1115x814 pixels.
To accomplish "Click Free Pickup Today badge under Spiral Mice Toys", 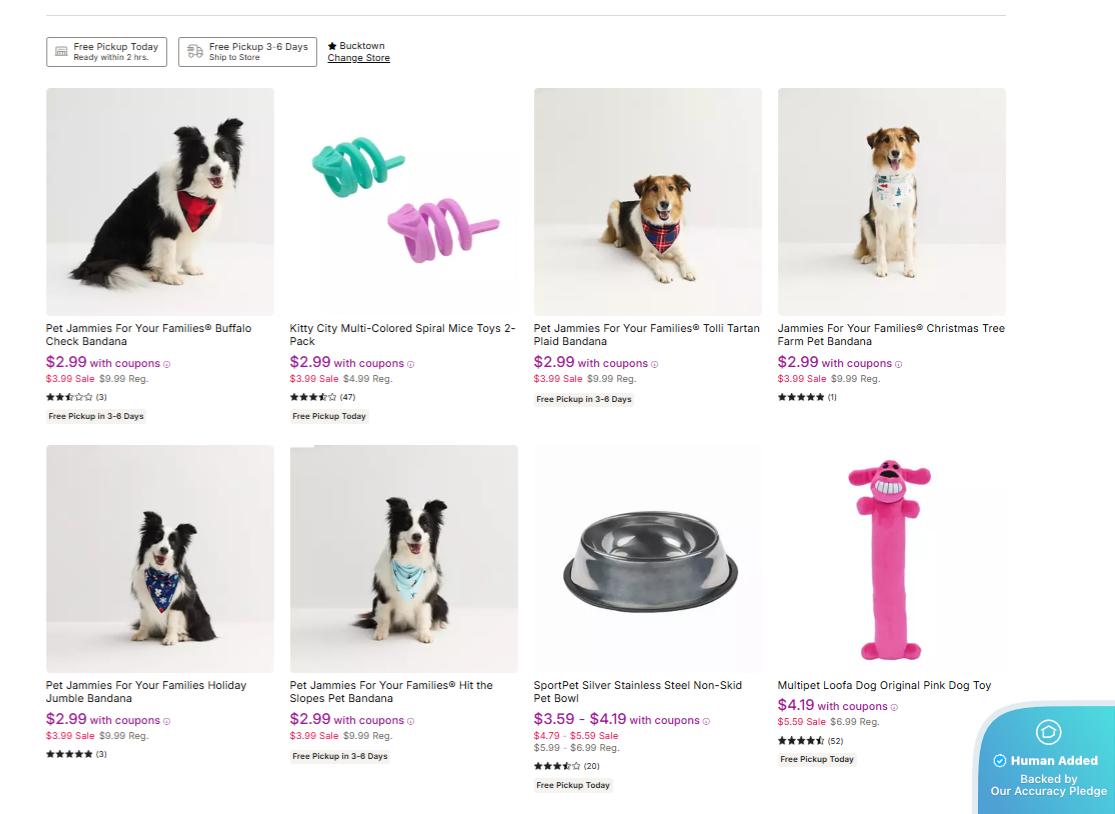I will pyautogui.click(x=329, y=415).
